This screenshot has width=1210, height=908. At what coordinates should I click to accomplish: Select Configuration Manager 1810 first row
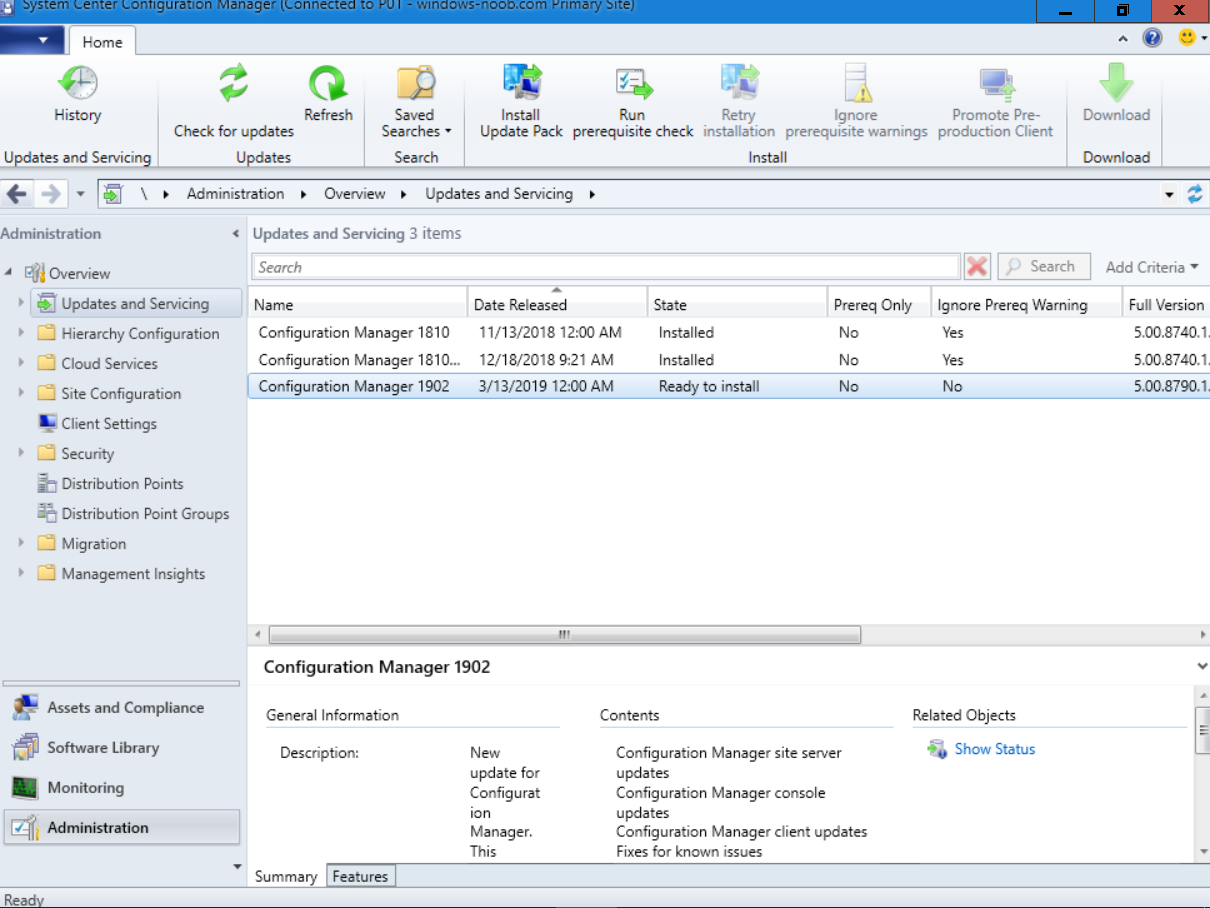click(x=728, y=332)
